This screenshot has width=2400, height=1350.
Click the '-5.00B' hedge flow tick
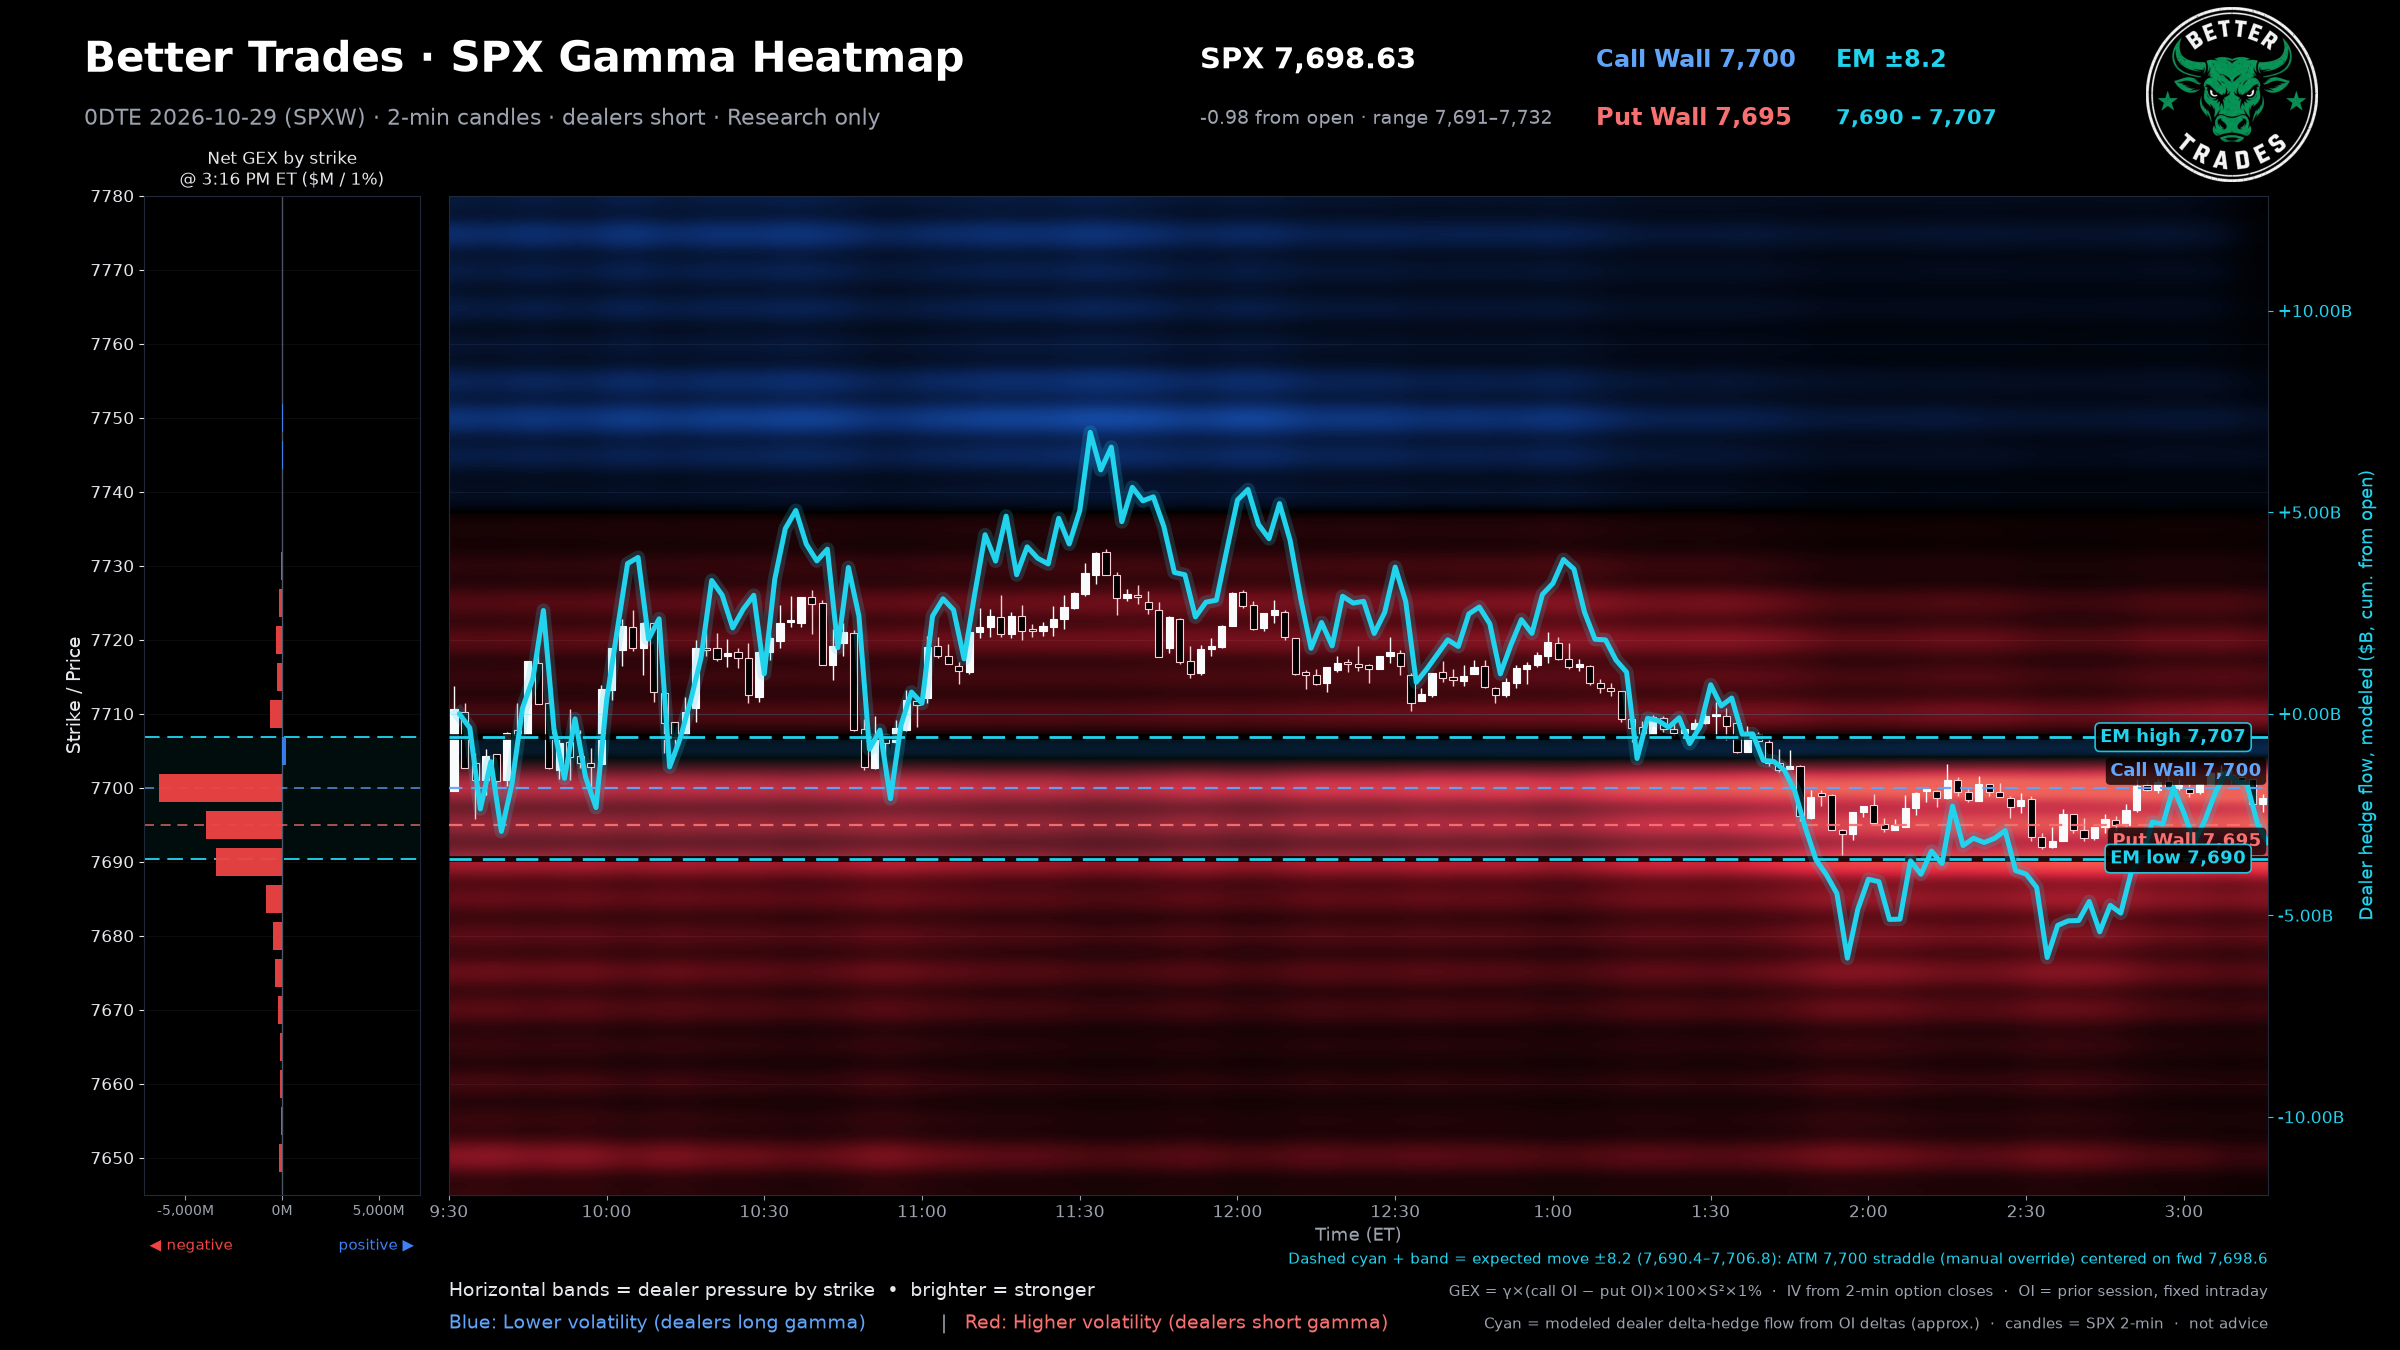2306,916
